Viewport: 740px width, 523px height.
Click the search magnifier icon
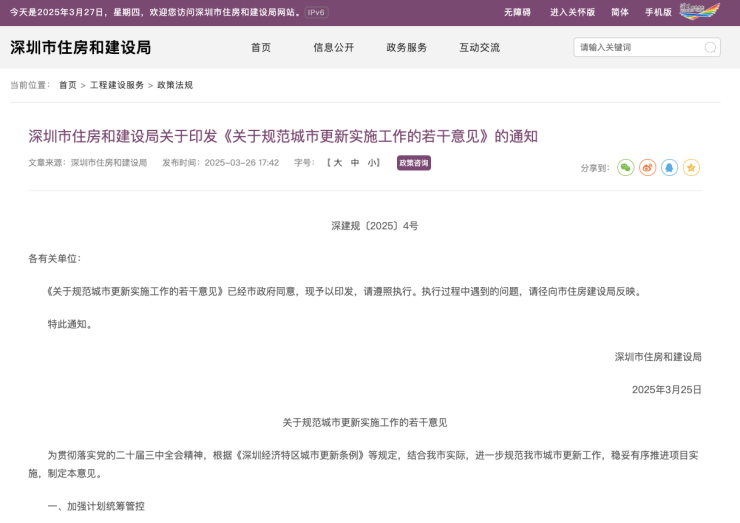point(710,47)
